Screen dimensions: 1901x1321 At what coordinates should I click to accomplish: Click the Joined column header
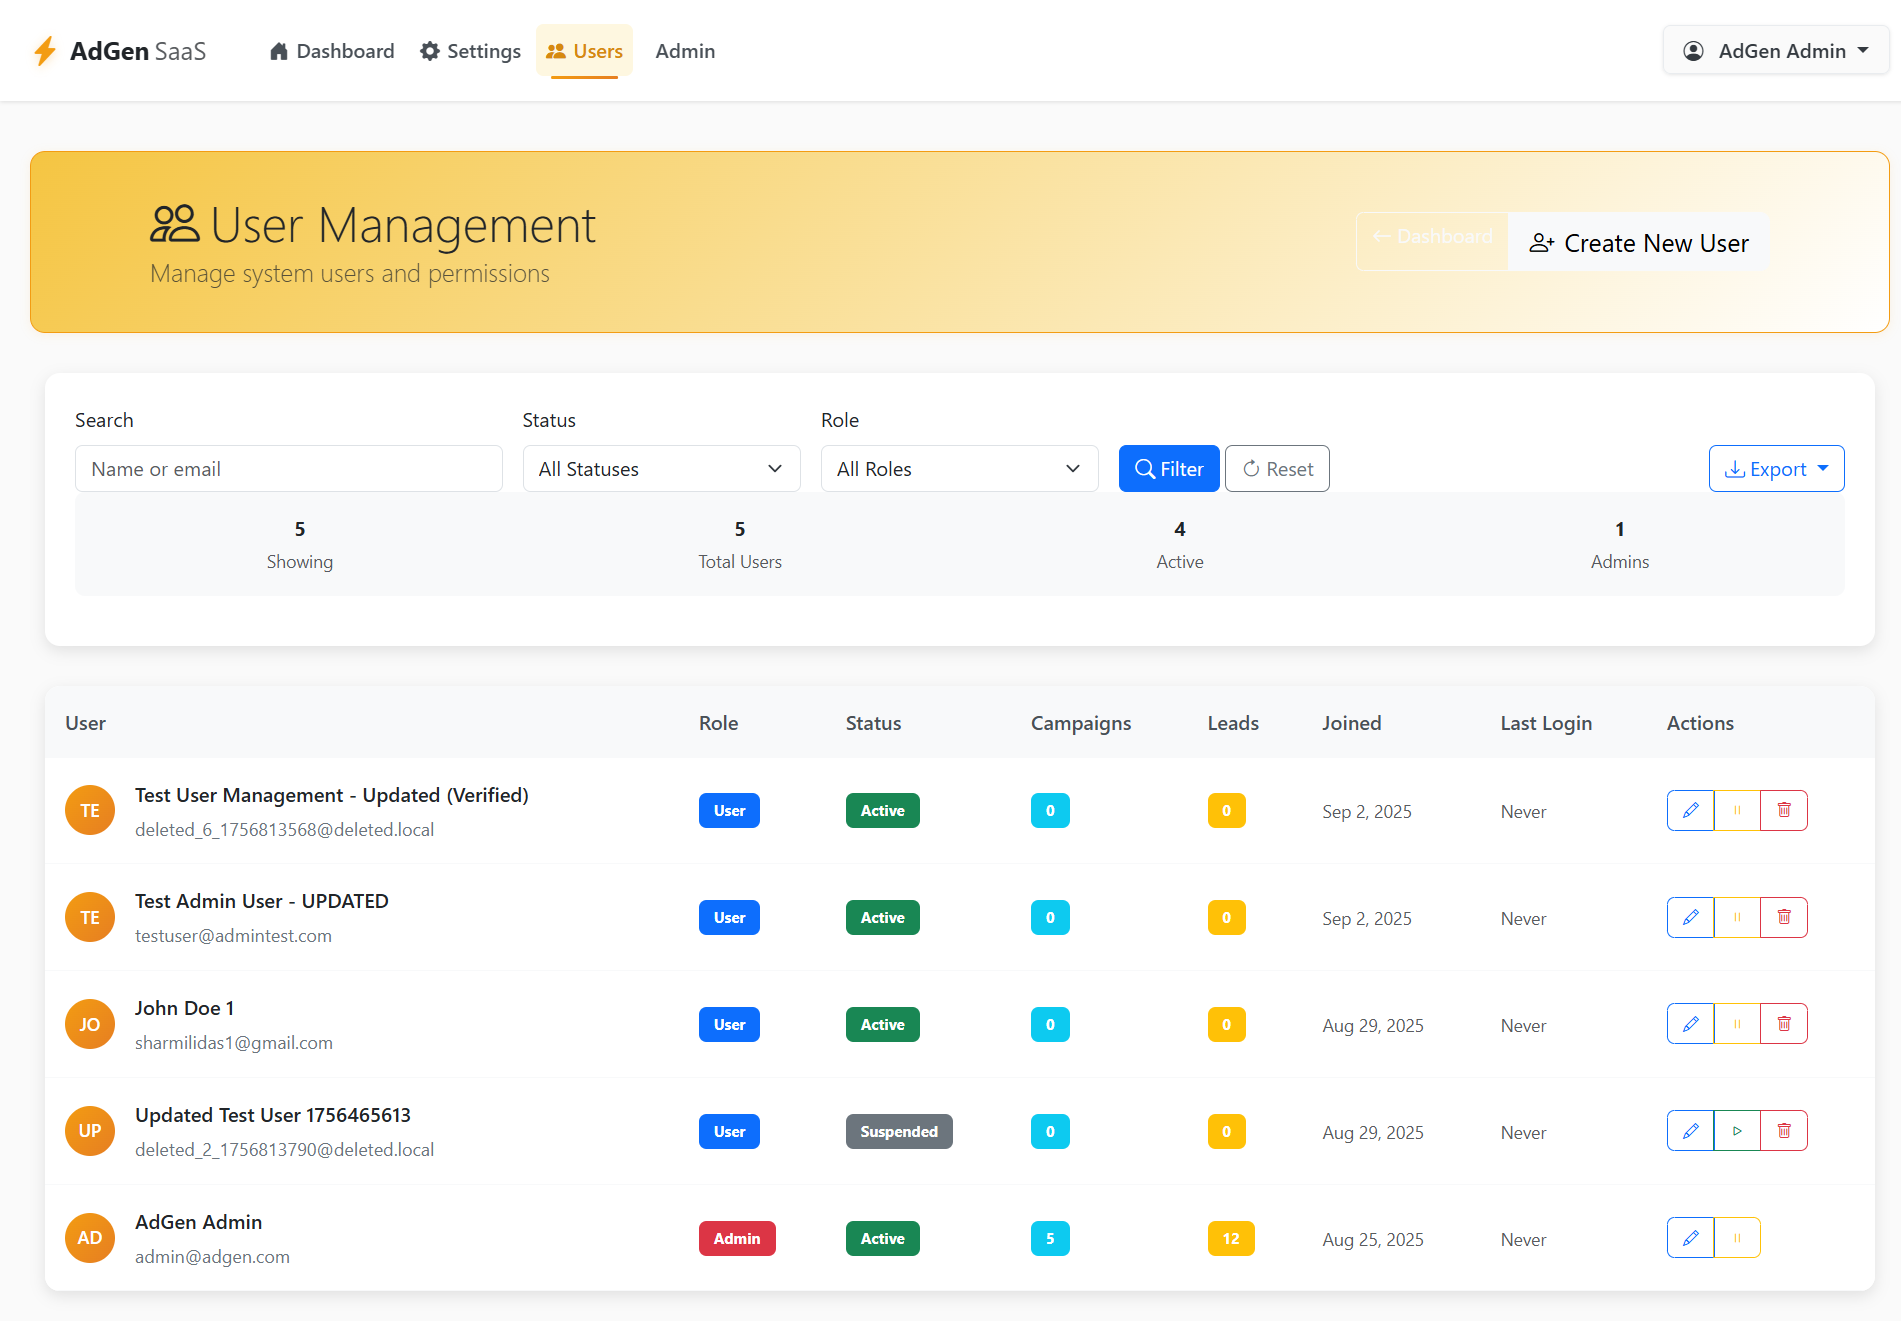(x=1351, y=723)
